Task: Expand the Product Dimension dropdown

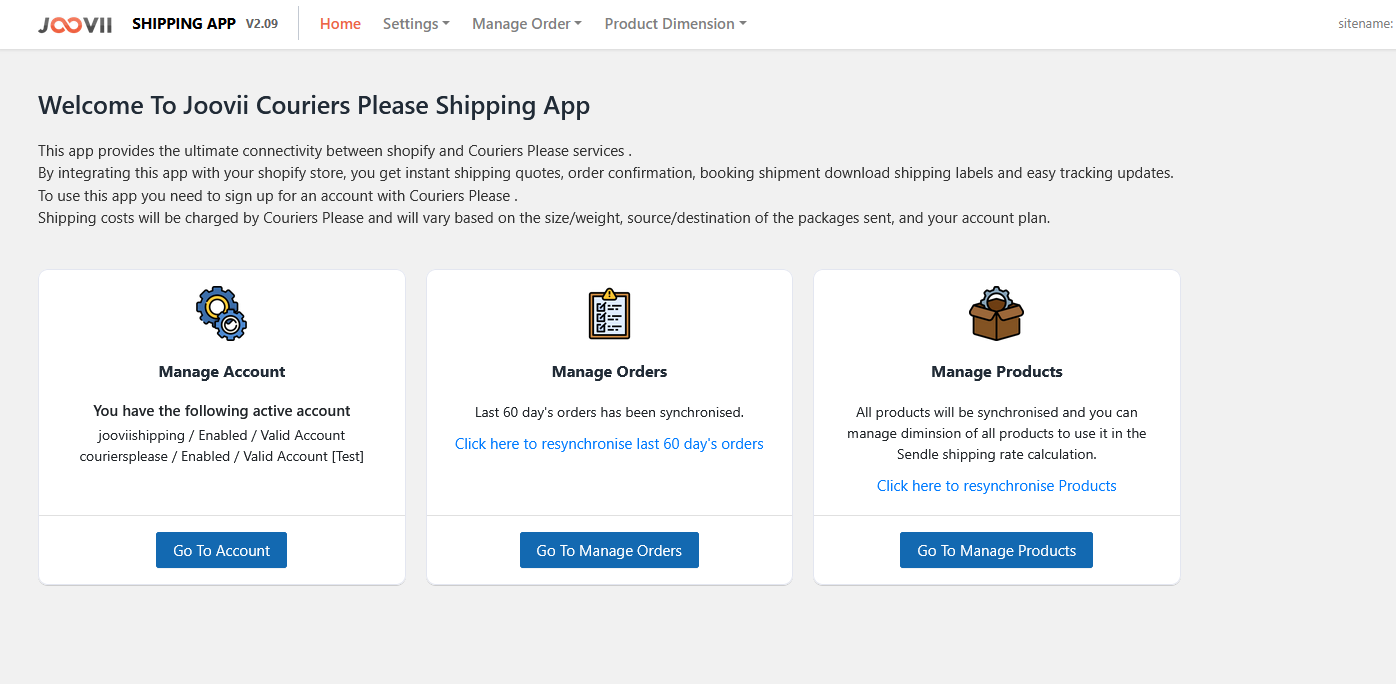Action: (676, 24)
